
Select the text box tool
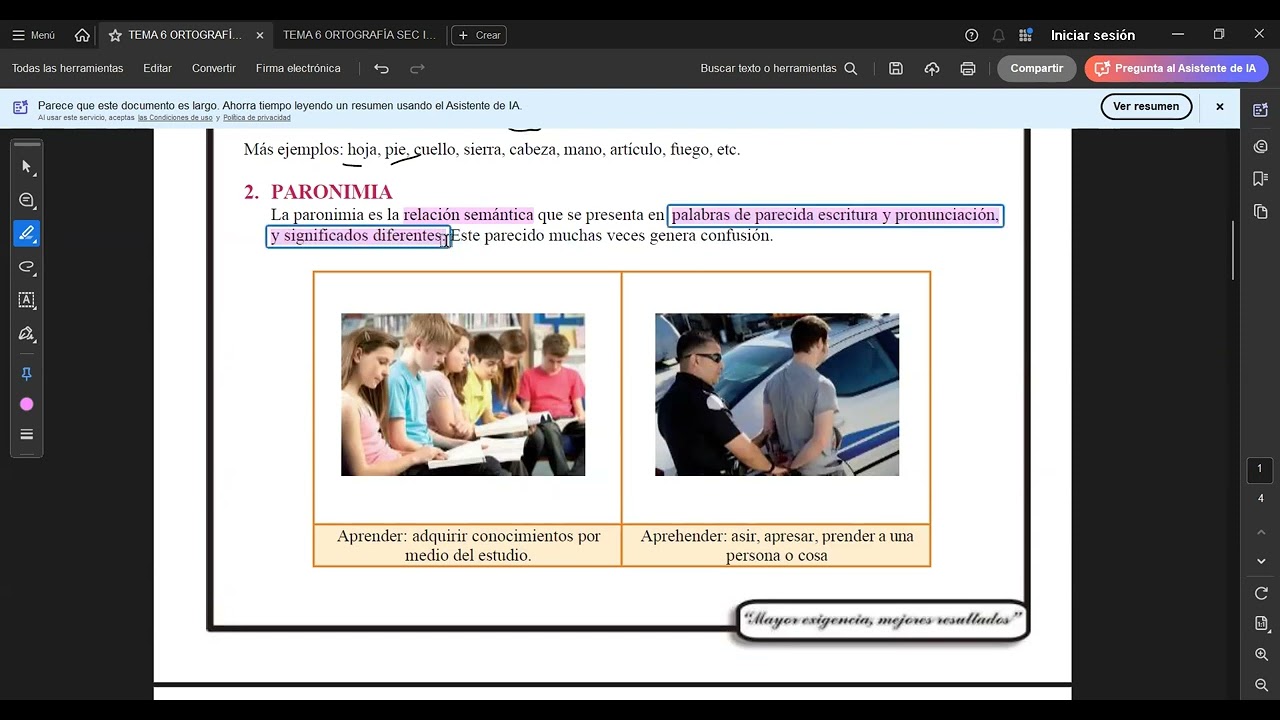coord(27,300)
